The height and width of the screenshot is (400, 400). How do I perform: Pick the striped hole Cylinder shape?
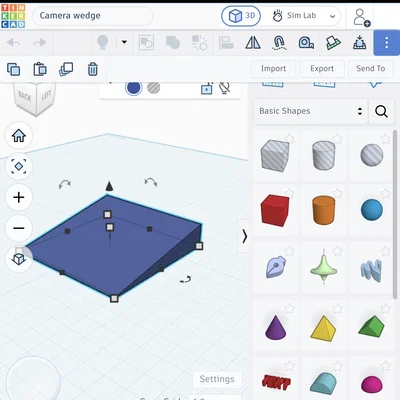click(x=323, y=155)
